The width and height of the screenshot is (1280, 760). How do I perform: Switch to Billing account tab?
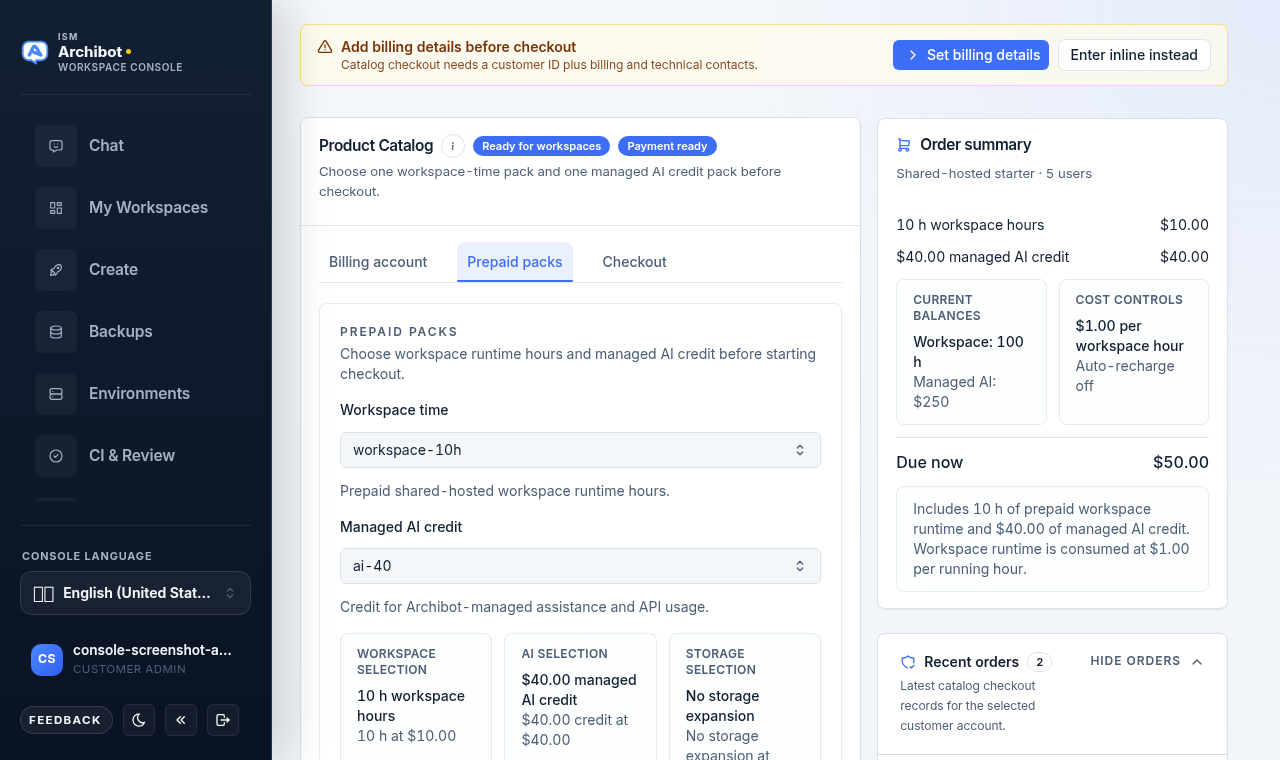pos(378,262)
